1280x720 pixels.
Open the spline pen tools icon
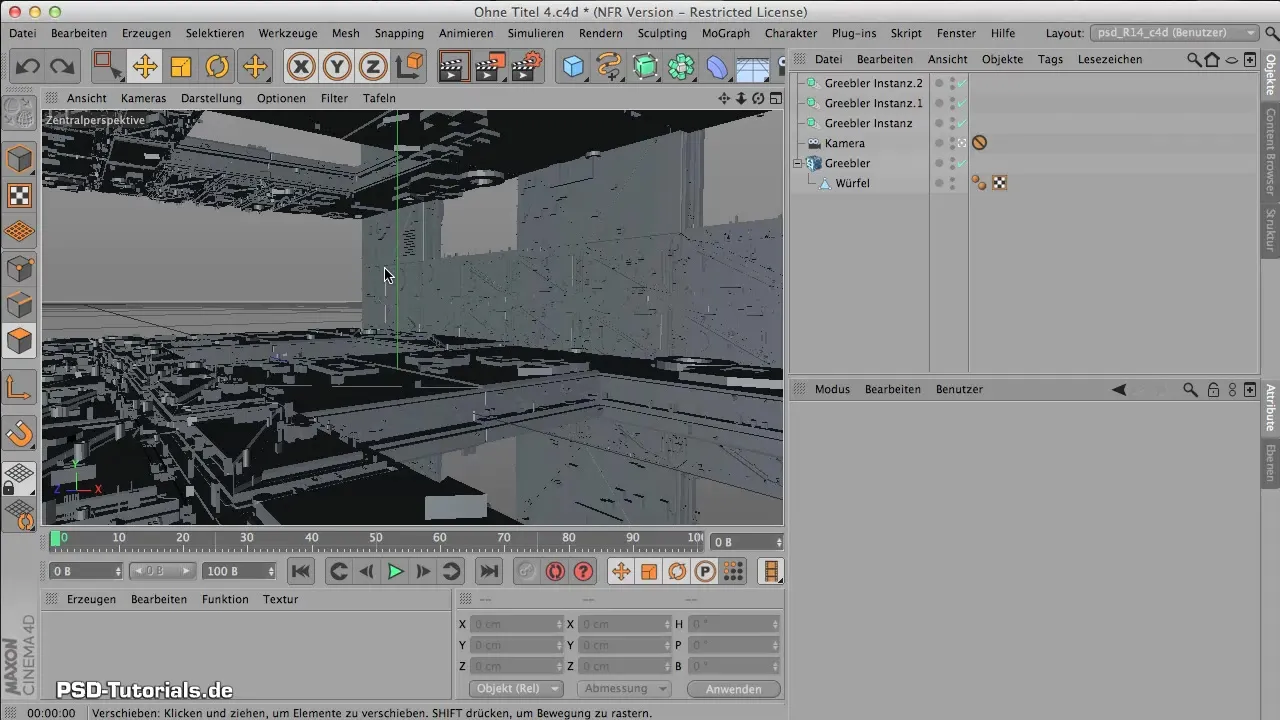coord(609,67)
